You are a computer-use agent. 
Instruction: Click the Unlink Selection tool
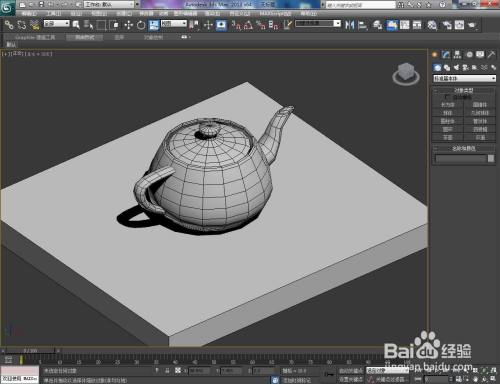(x=22, y=25)
